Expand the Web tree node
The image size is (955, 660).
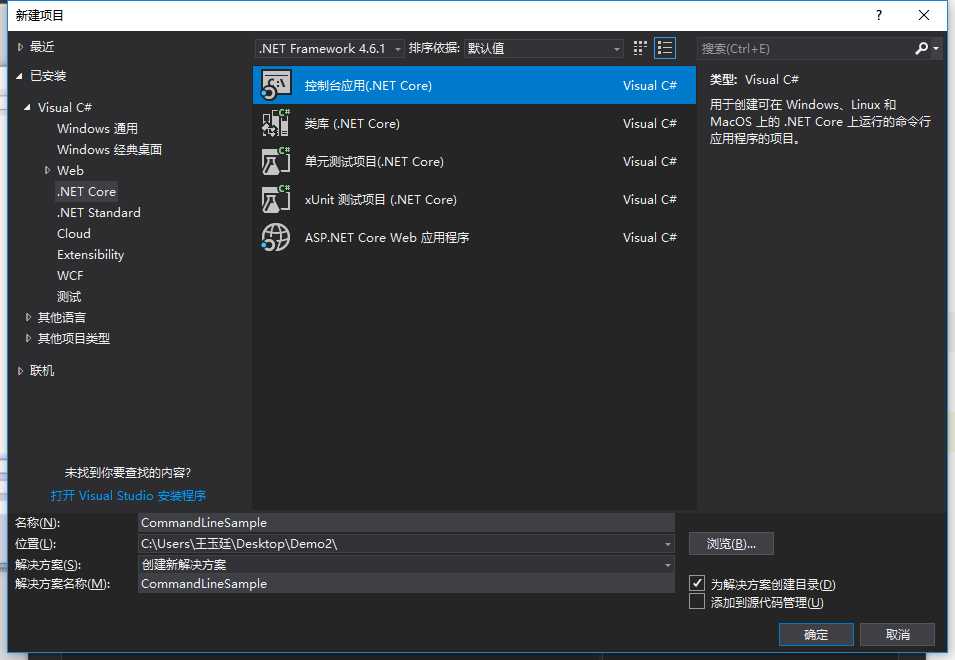coord(48,170)
